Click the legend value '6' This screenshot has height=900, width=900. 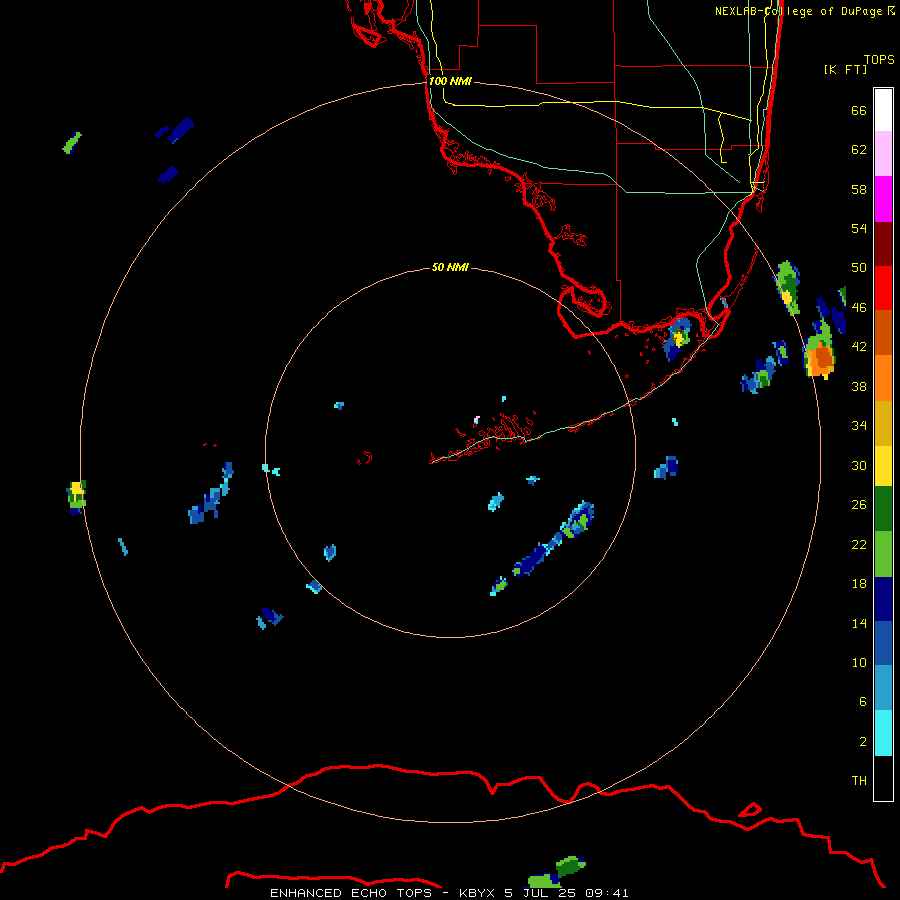(862, 701)
